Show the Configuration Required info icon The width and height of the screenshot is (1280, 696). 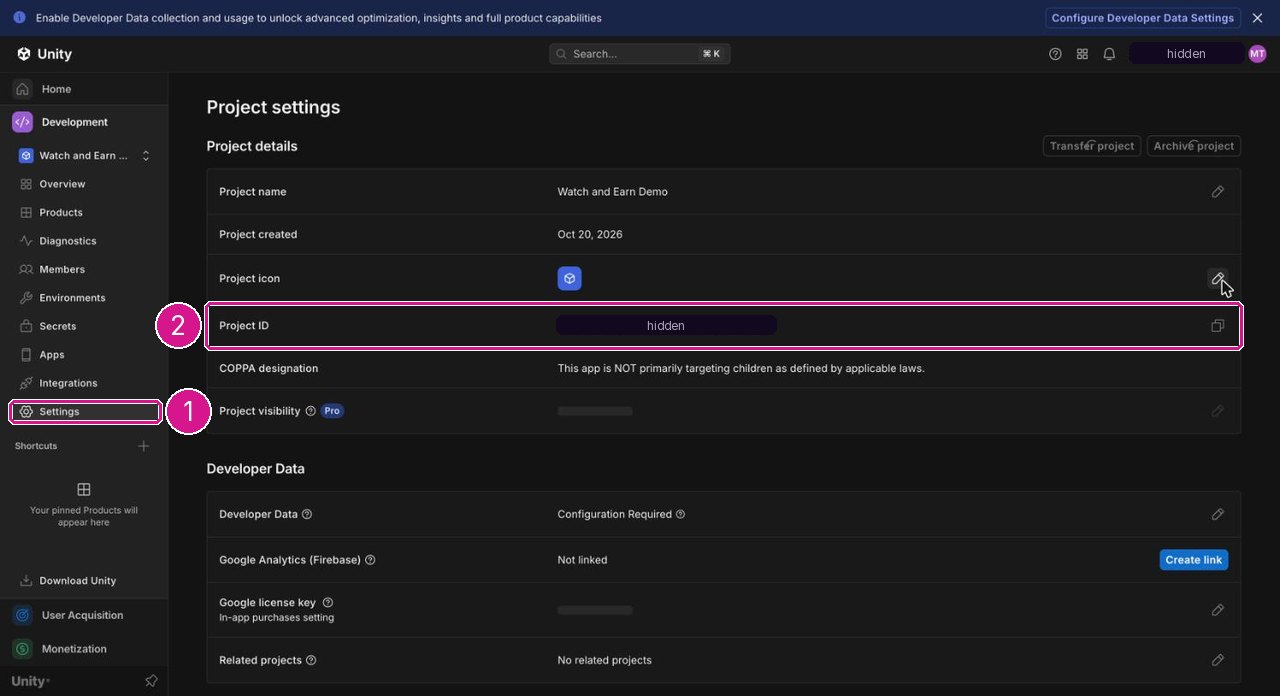tap(680, 514)
